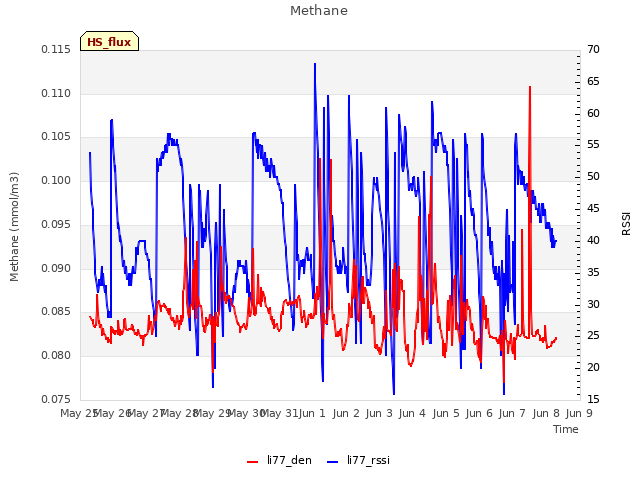This screenshot has height=480, width=640.
Task: Click the RSSI 65 tick label
Action: click(593, 82)
